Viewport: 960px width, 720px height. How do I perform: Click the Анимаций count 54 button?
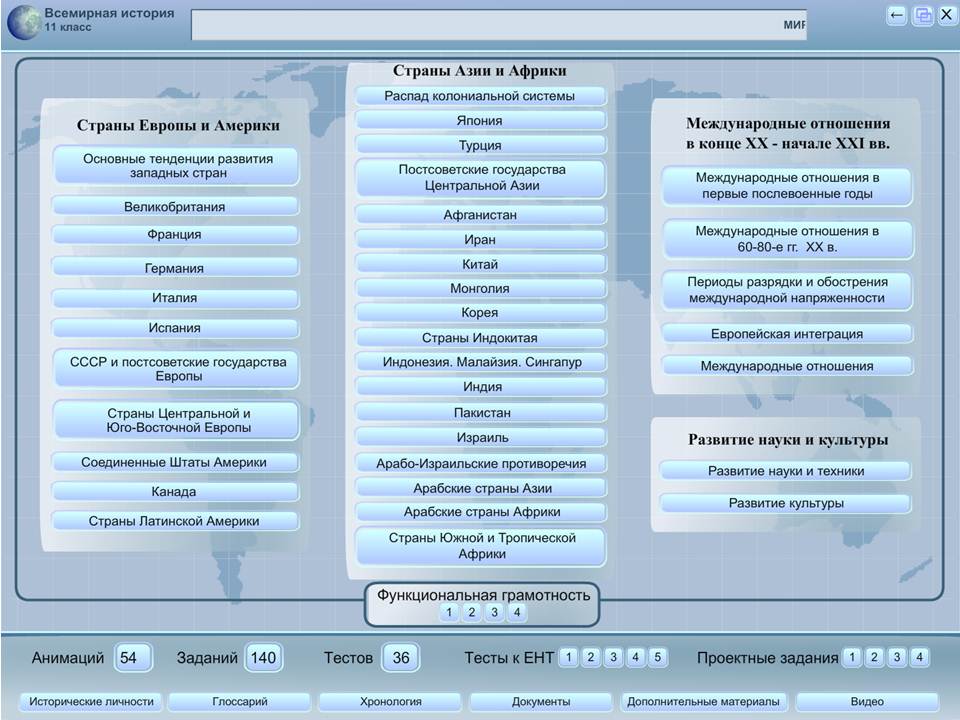click(x=132, y=658)
